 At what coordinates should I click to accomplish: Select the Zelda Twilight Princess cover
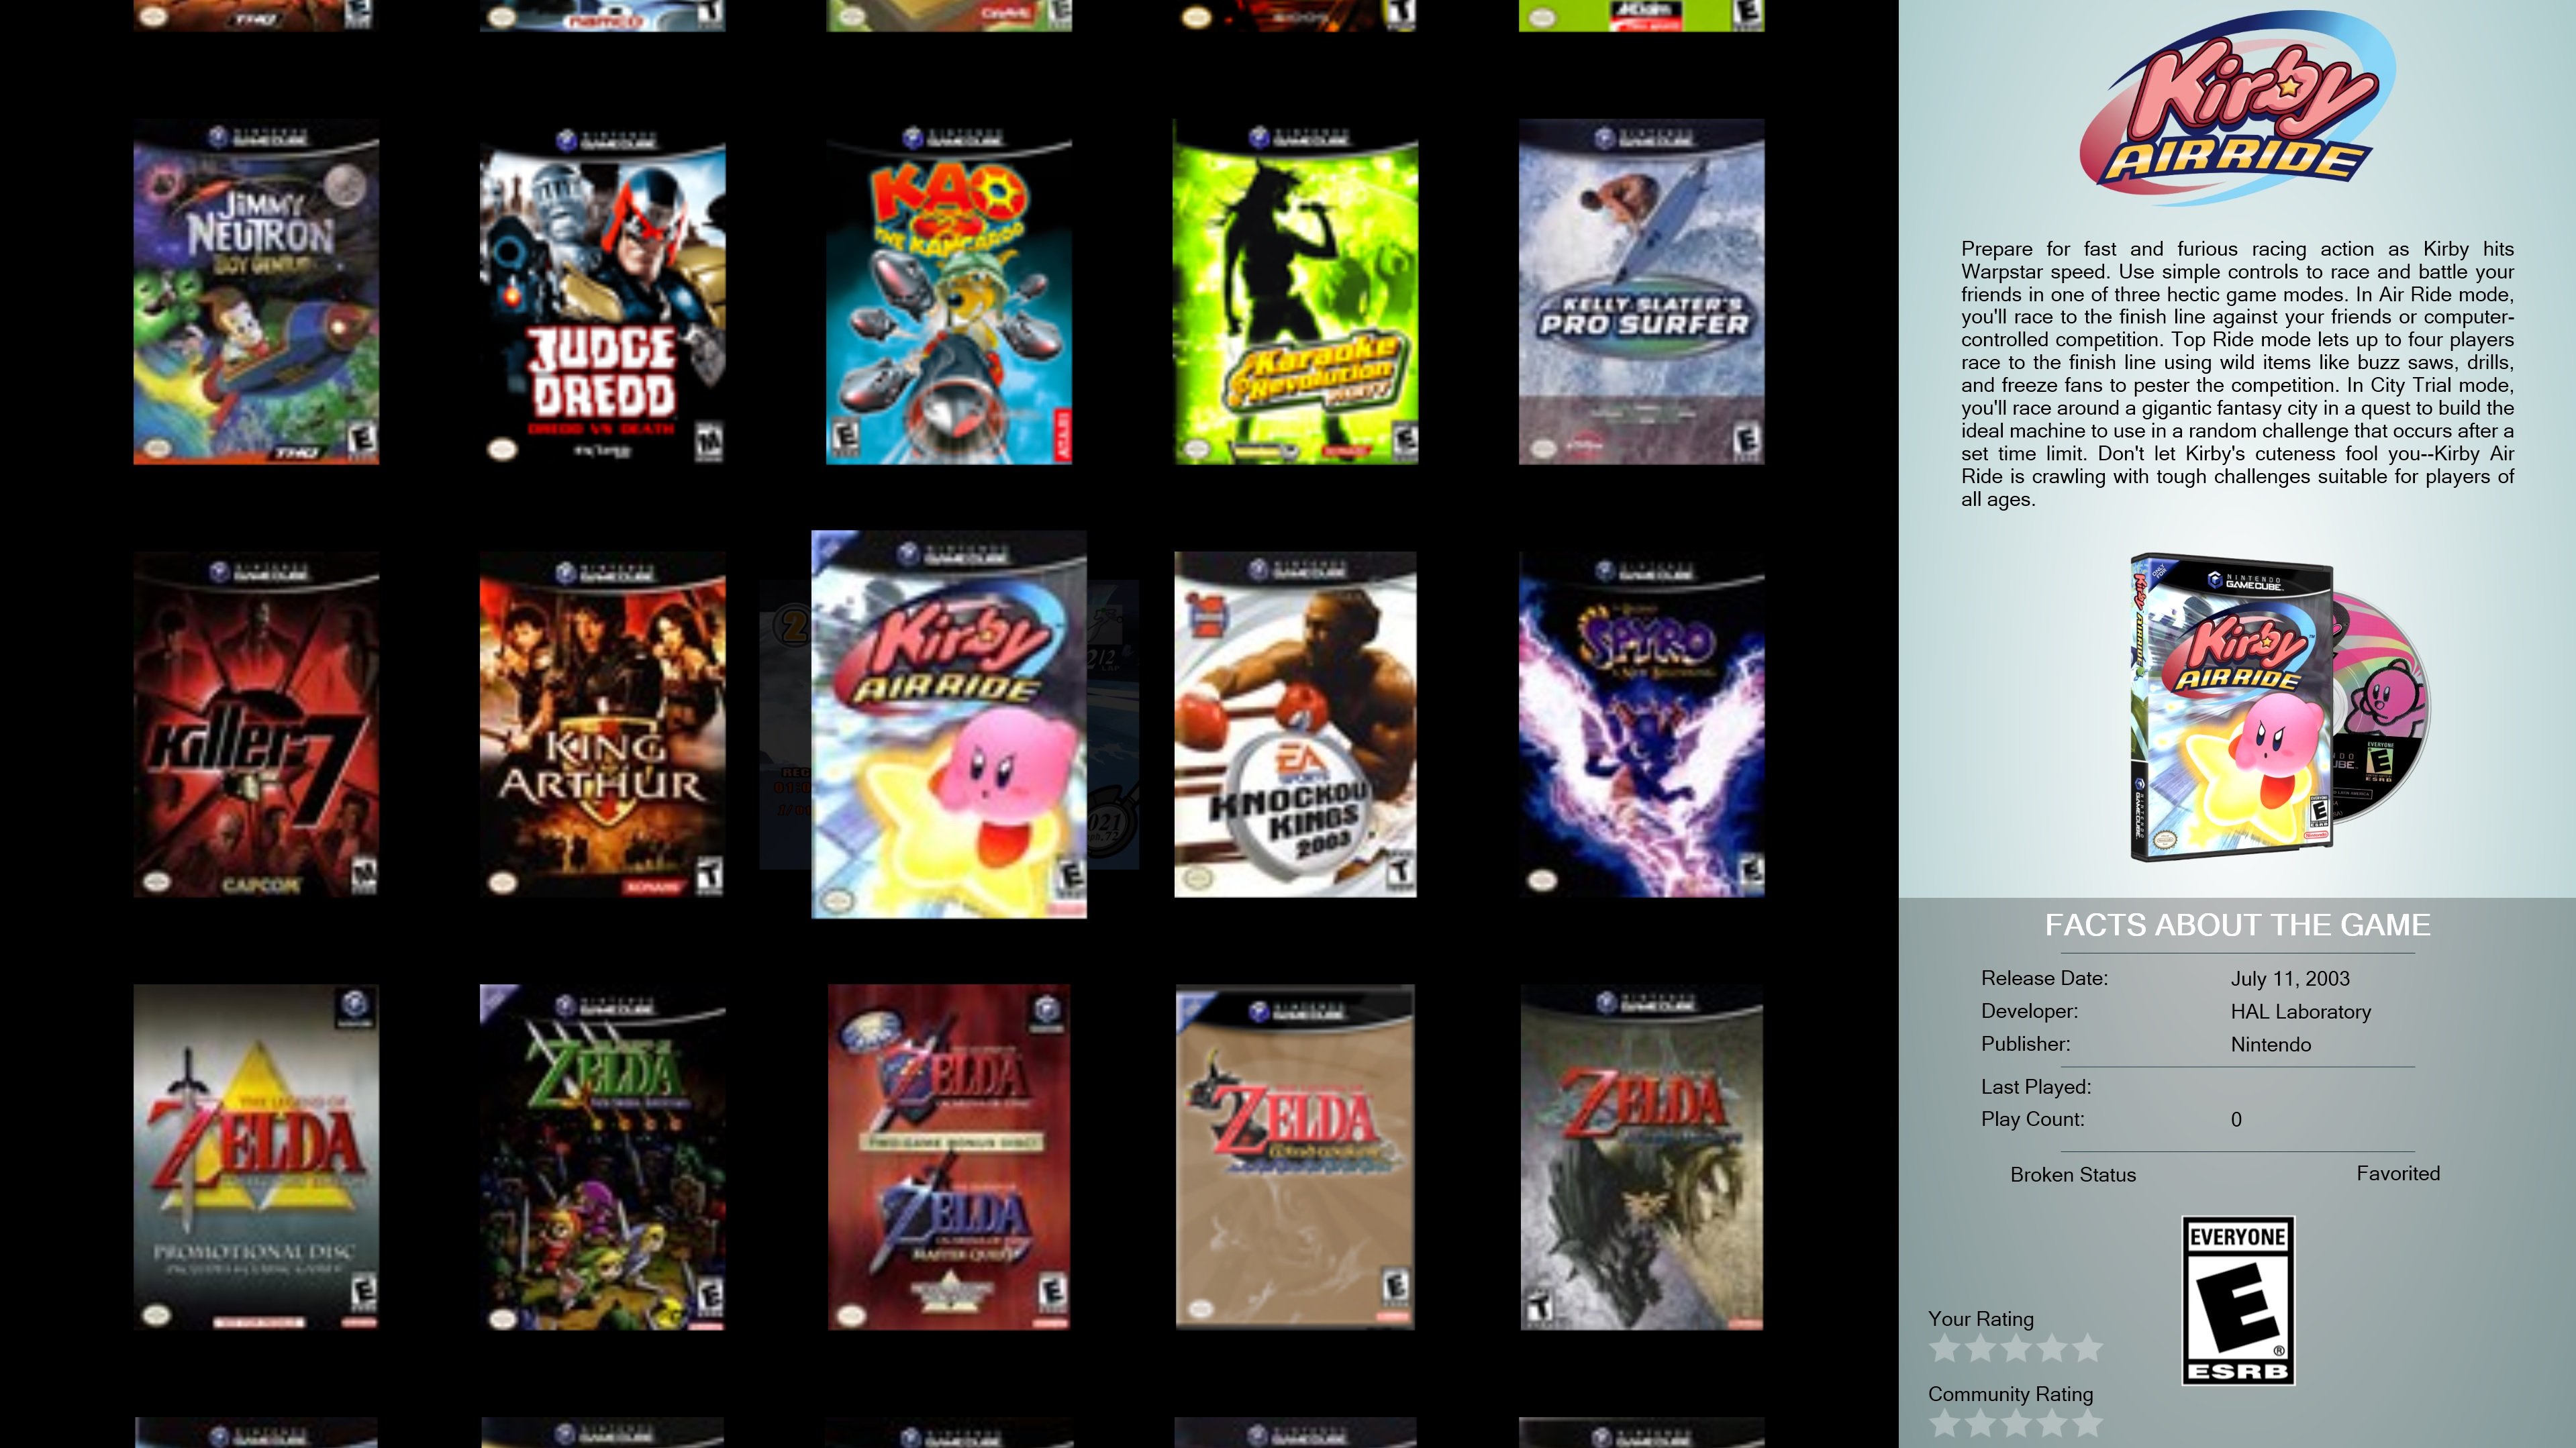[1641, 1157]
